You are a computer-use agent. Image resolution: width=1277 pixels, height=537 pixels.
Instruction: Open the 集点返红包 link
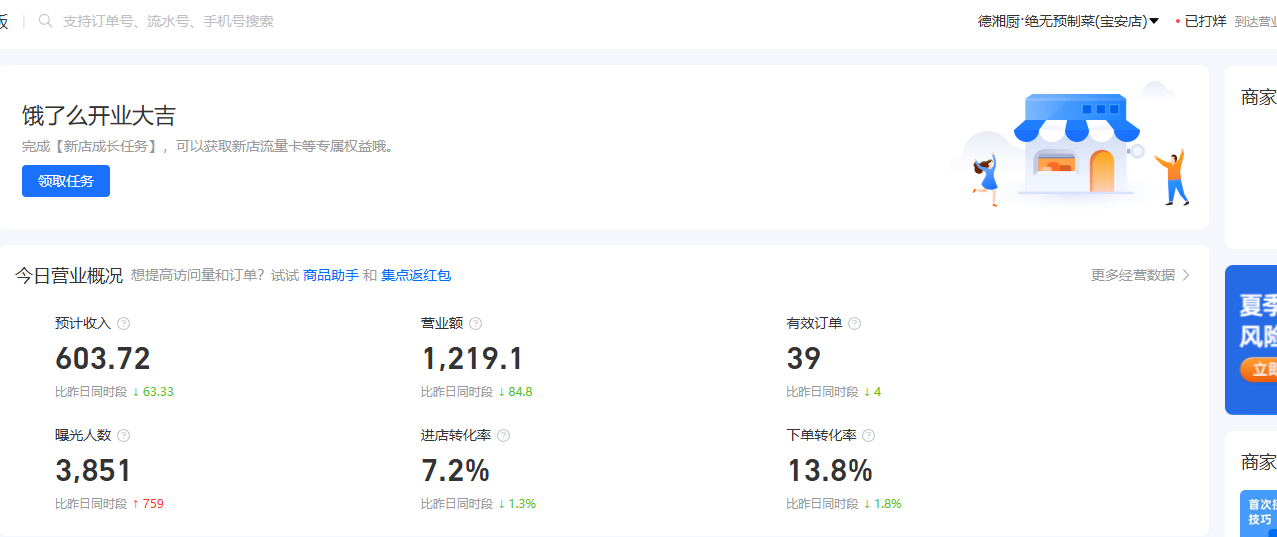tap(416, 275)
